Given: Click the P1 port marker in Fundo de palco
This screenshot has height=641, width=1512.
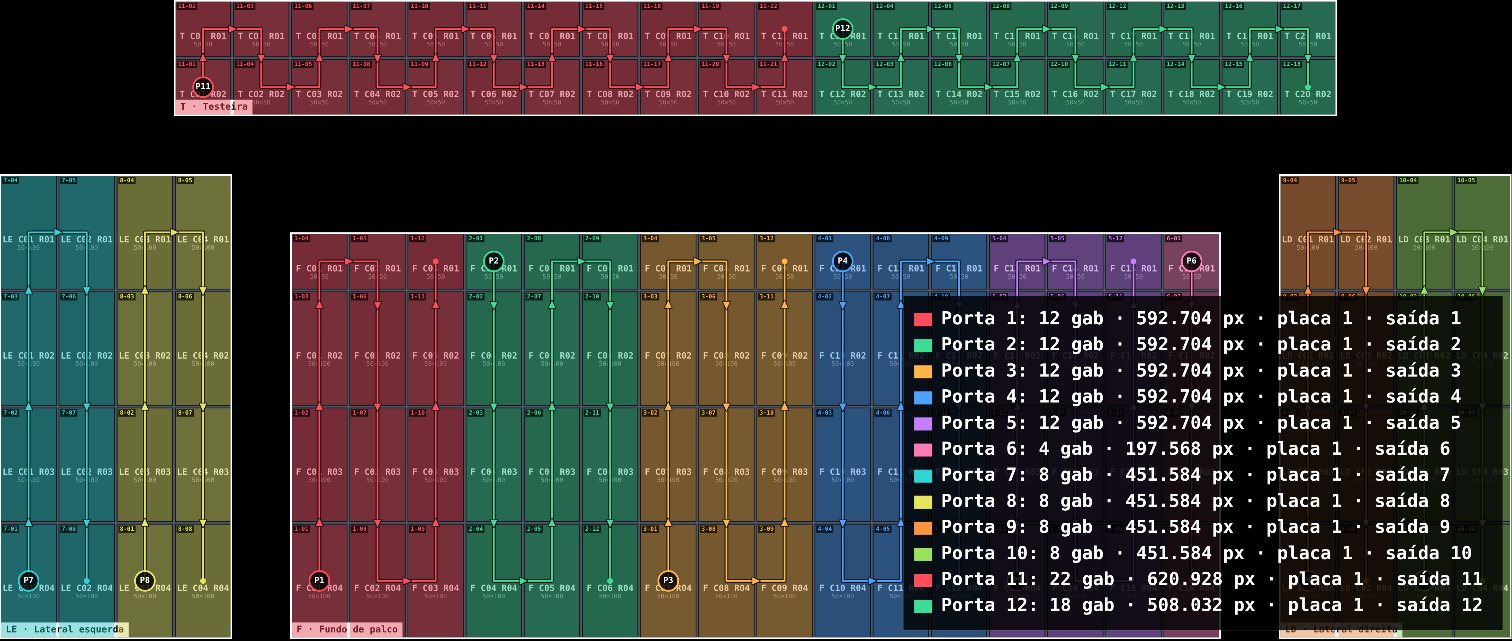Looking at the screenshot, I should [319, 580].
